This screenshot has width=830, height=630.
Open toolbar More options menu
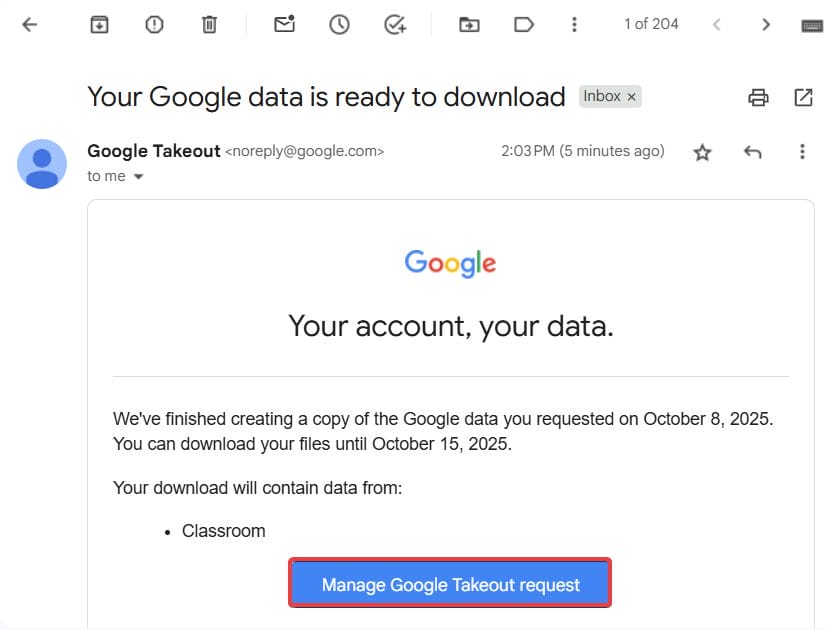coord(574,25)
